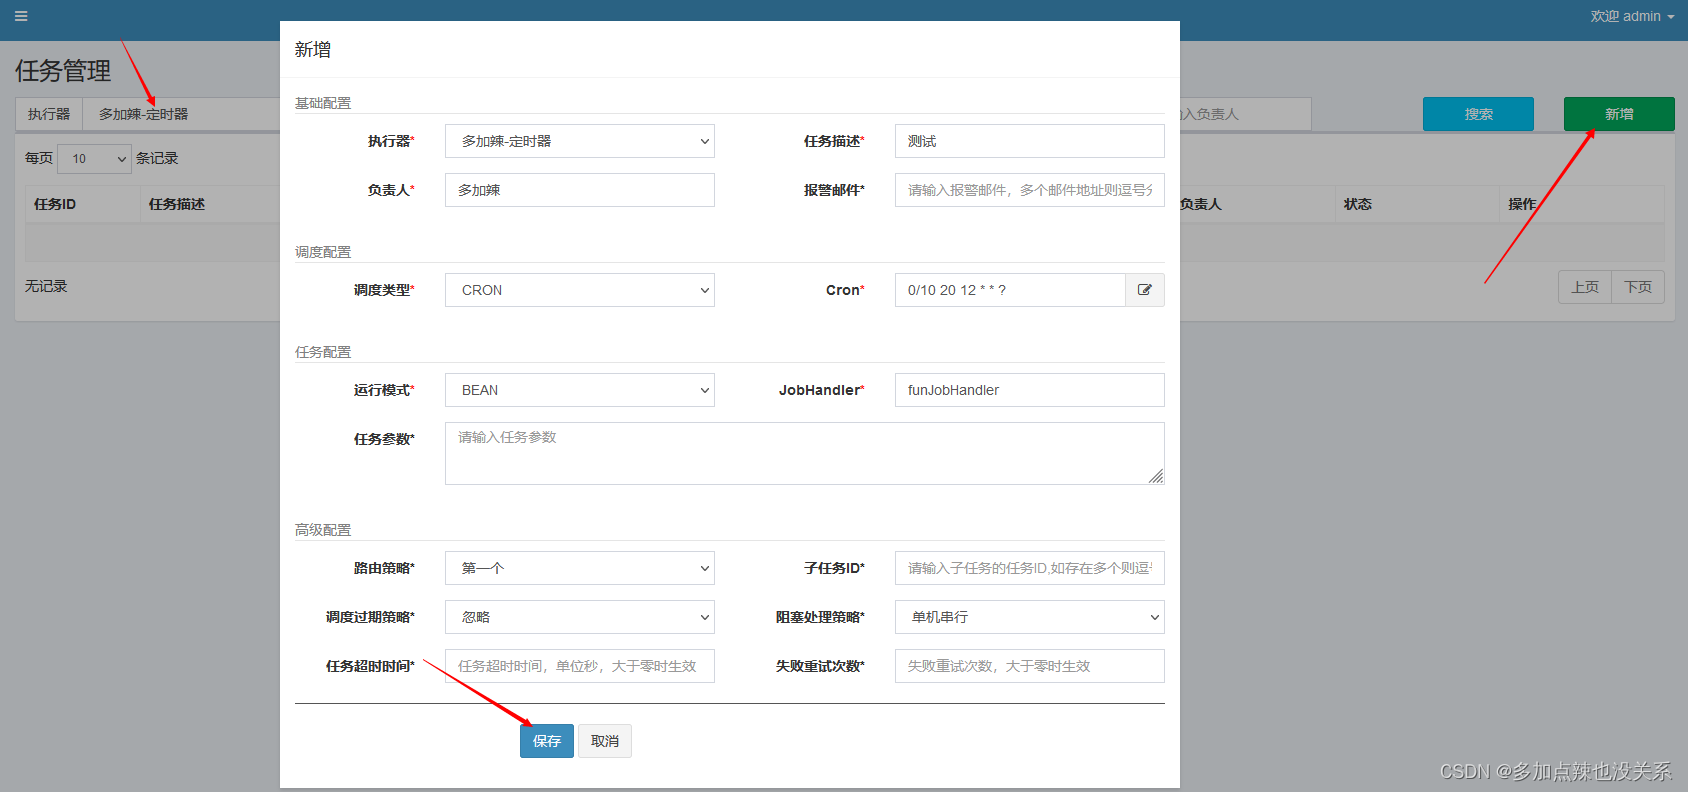
Task: Toggle the hamburger sidebar menu icon
Action: click(21, 16)
